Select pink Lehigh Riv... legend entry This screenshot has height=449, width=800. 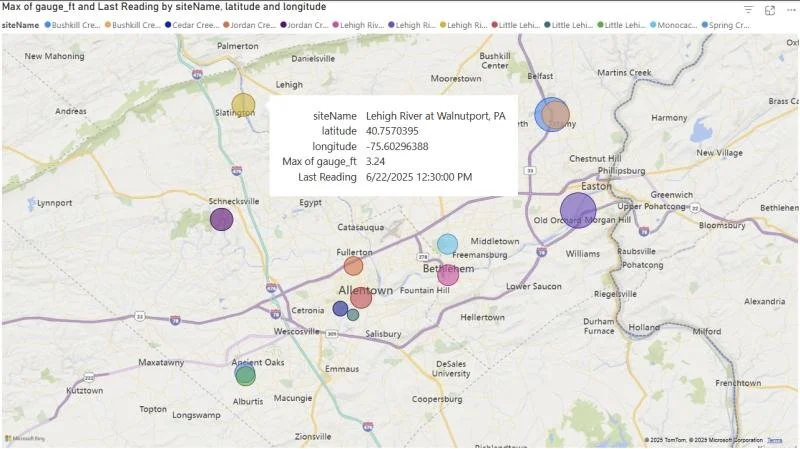[358, 24]
